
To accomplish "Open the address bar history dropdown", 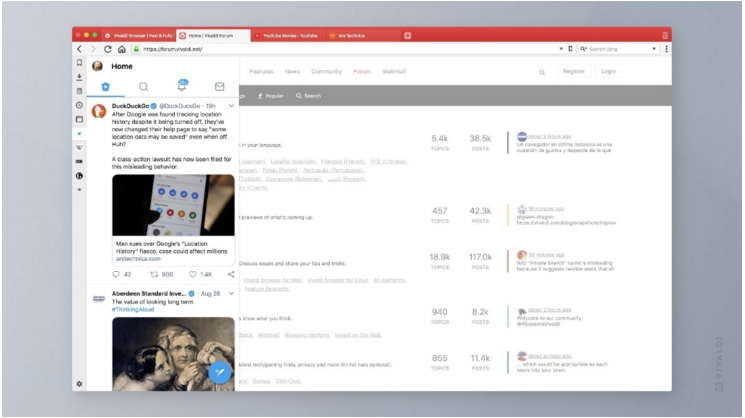I will 561,49.
